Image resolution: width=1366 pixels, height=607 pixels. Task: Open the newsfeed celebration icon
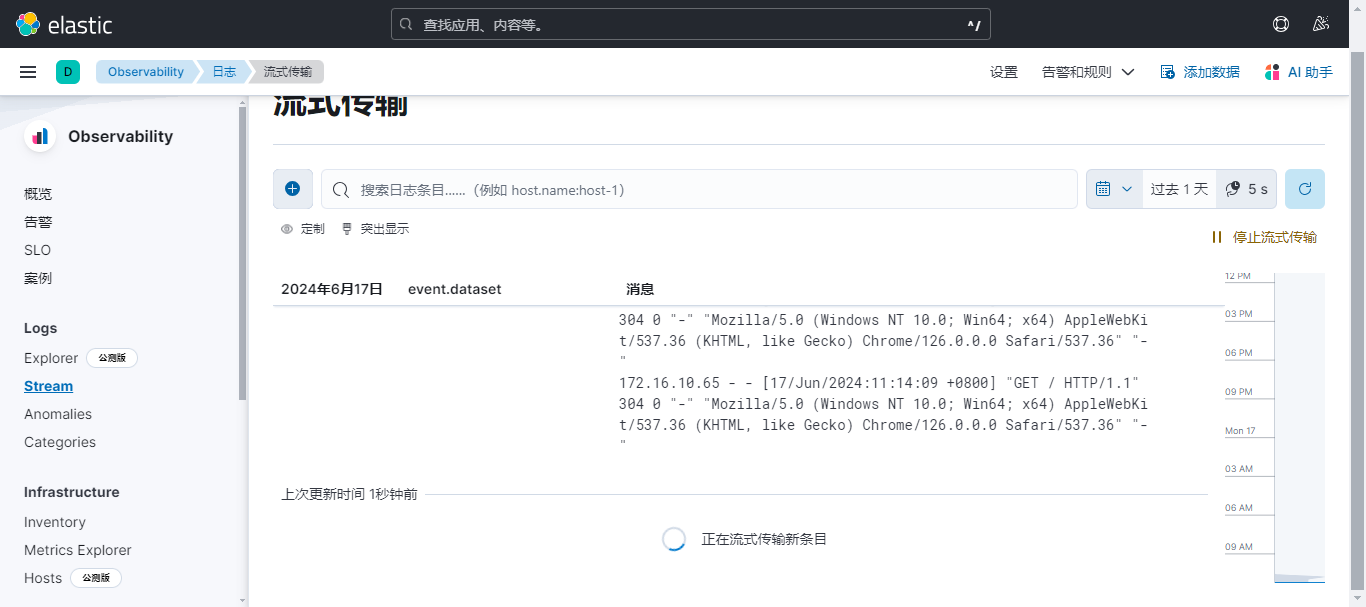tap(1321, 24)
